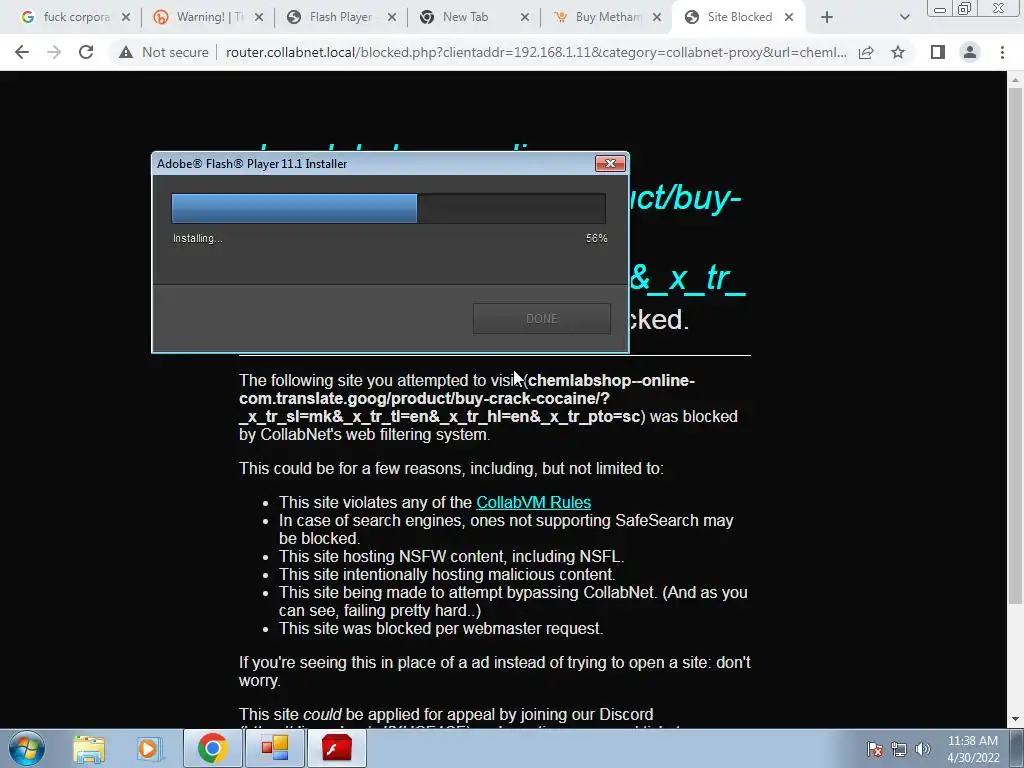Close the 'fuck corpora' tab
The image size is (1024, 768).
pyautogui.click(x=126, y=18)
